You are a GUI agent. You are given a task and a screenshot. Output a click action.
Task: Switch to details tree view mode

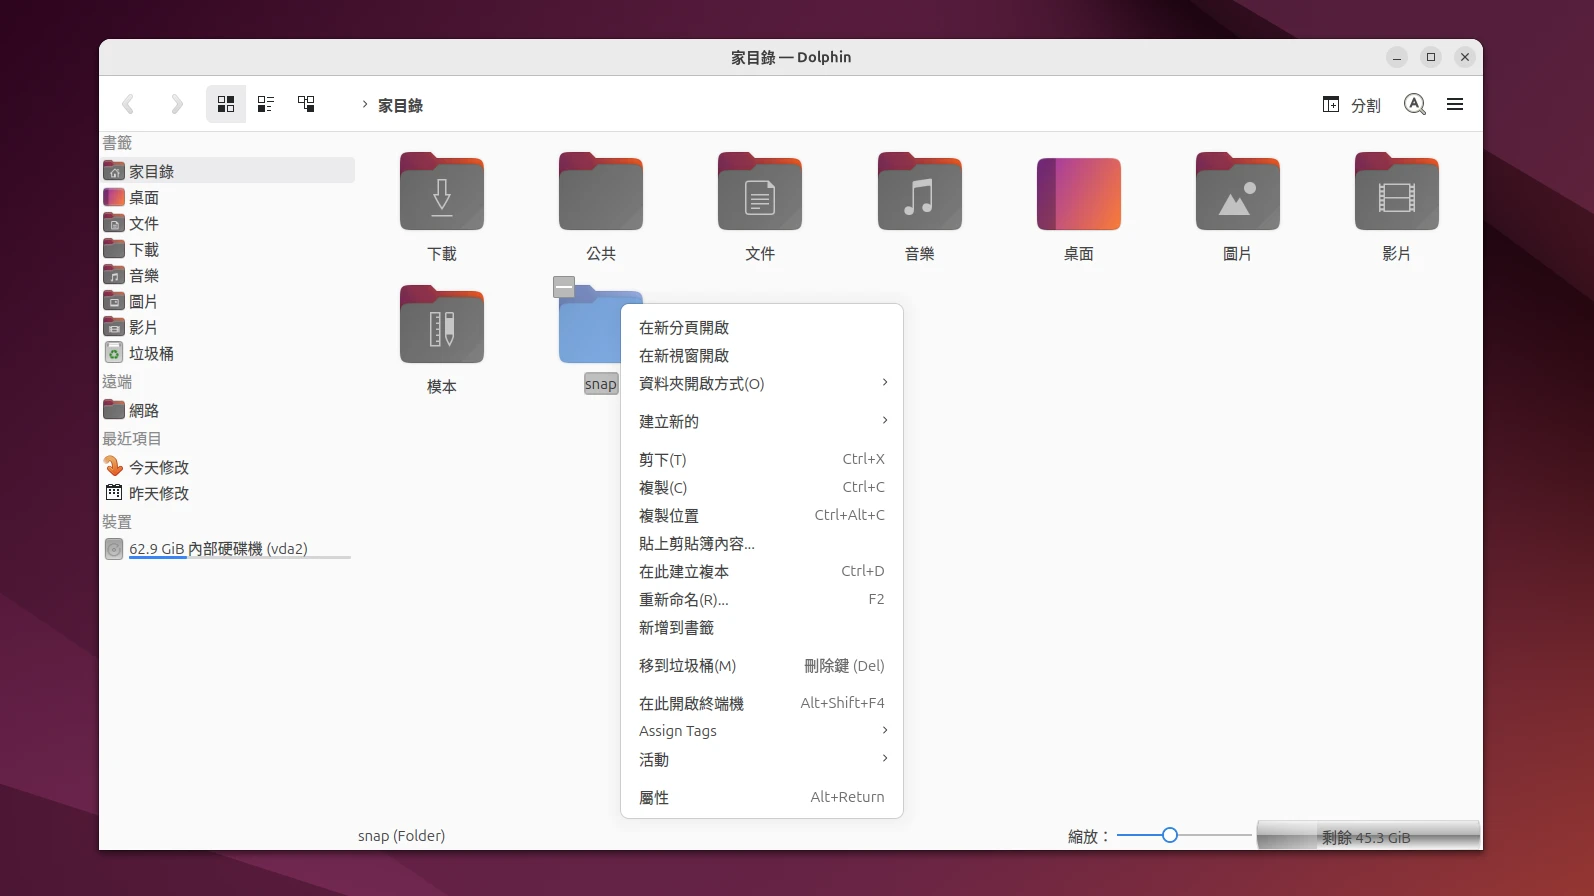pyautogui.click(x=306, y=104)
